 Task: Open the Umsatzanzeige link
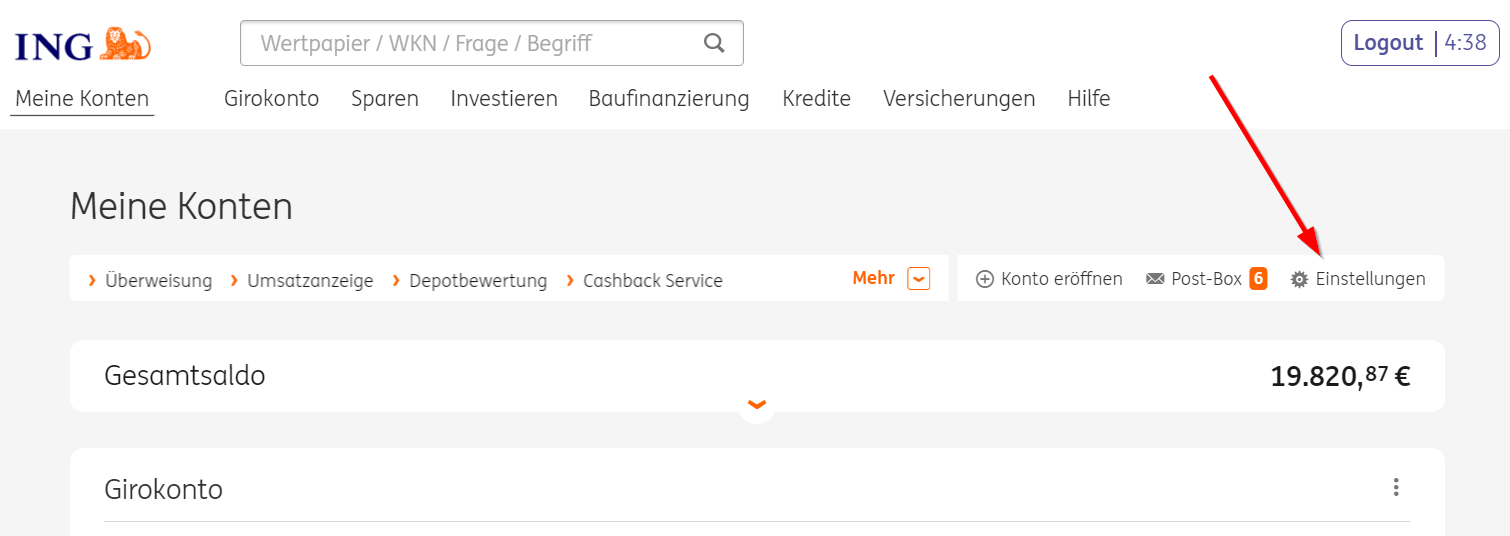tap(310, 281)
